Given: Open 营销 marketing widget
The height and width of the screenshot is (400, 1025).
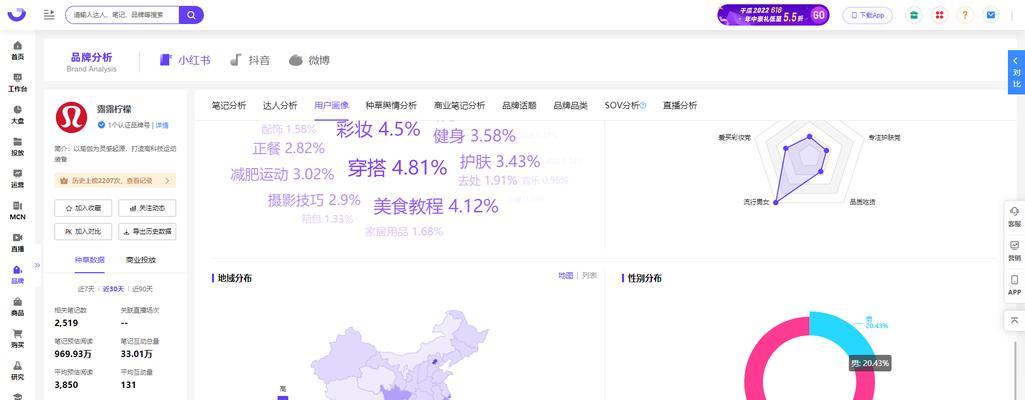Looking at the screenshot, I should coord(1015,252).
